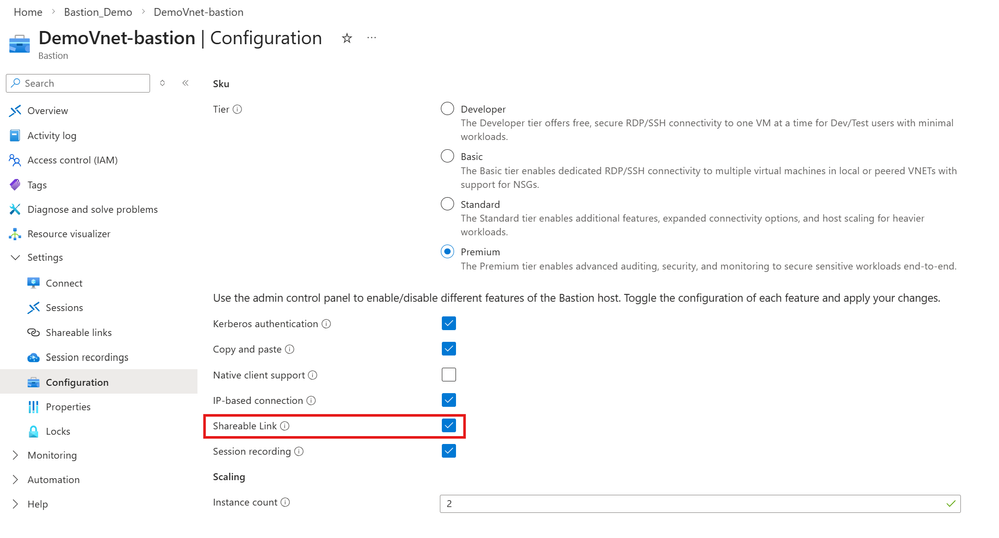Collapse the Settings section

click(x=15, y=257)
